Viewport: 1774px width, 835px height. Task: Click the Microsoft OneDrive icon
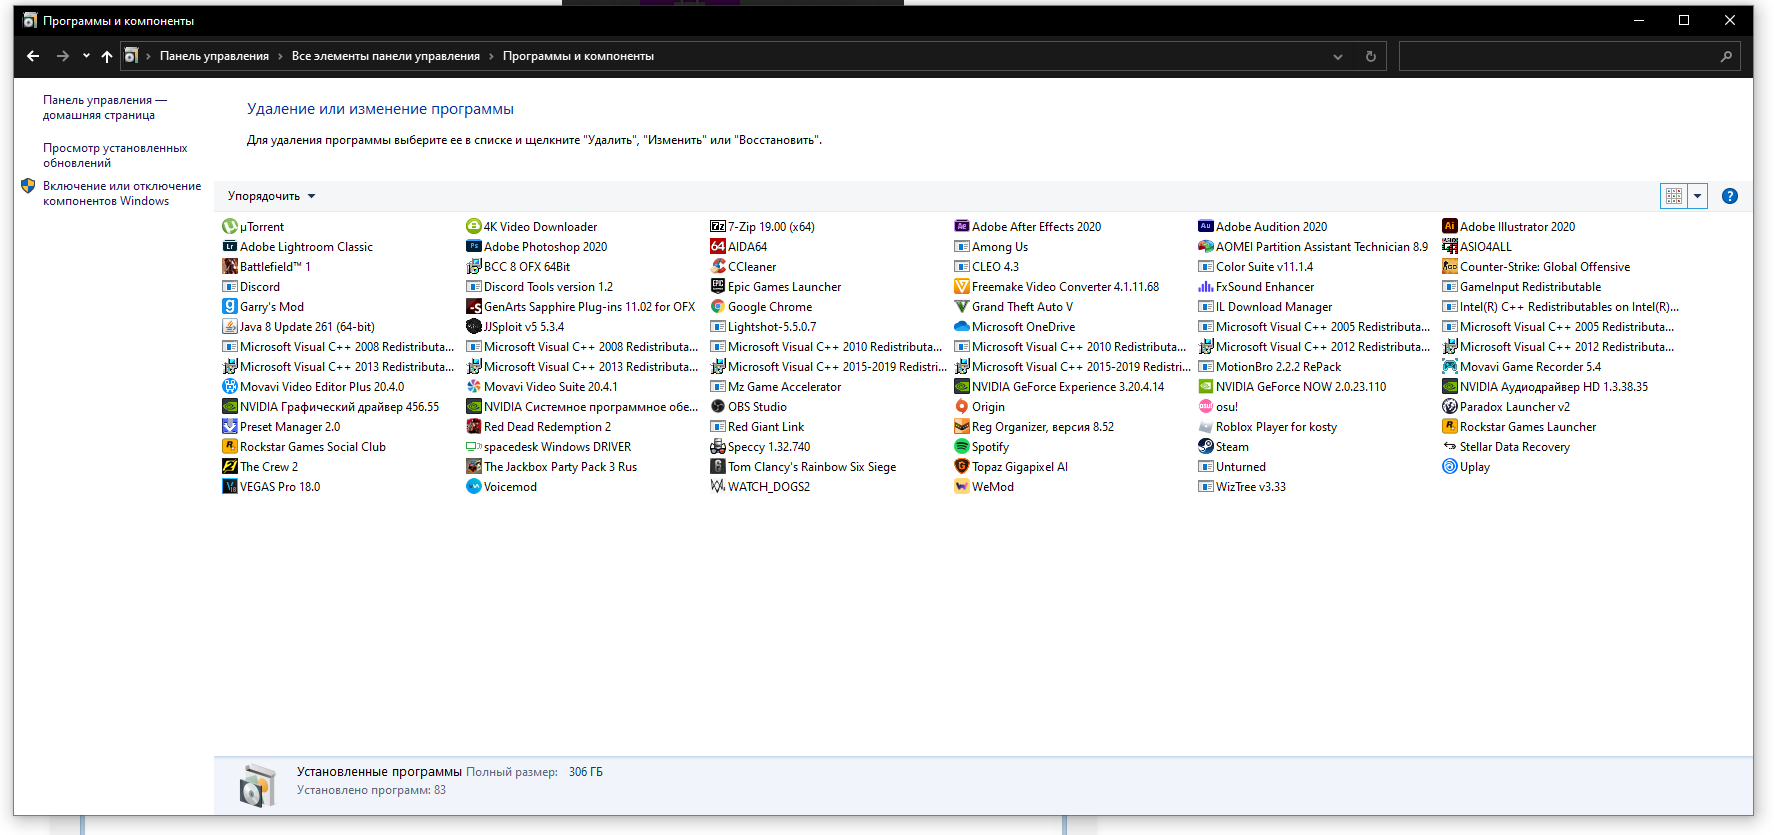(962, 327)
